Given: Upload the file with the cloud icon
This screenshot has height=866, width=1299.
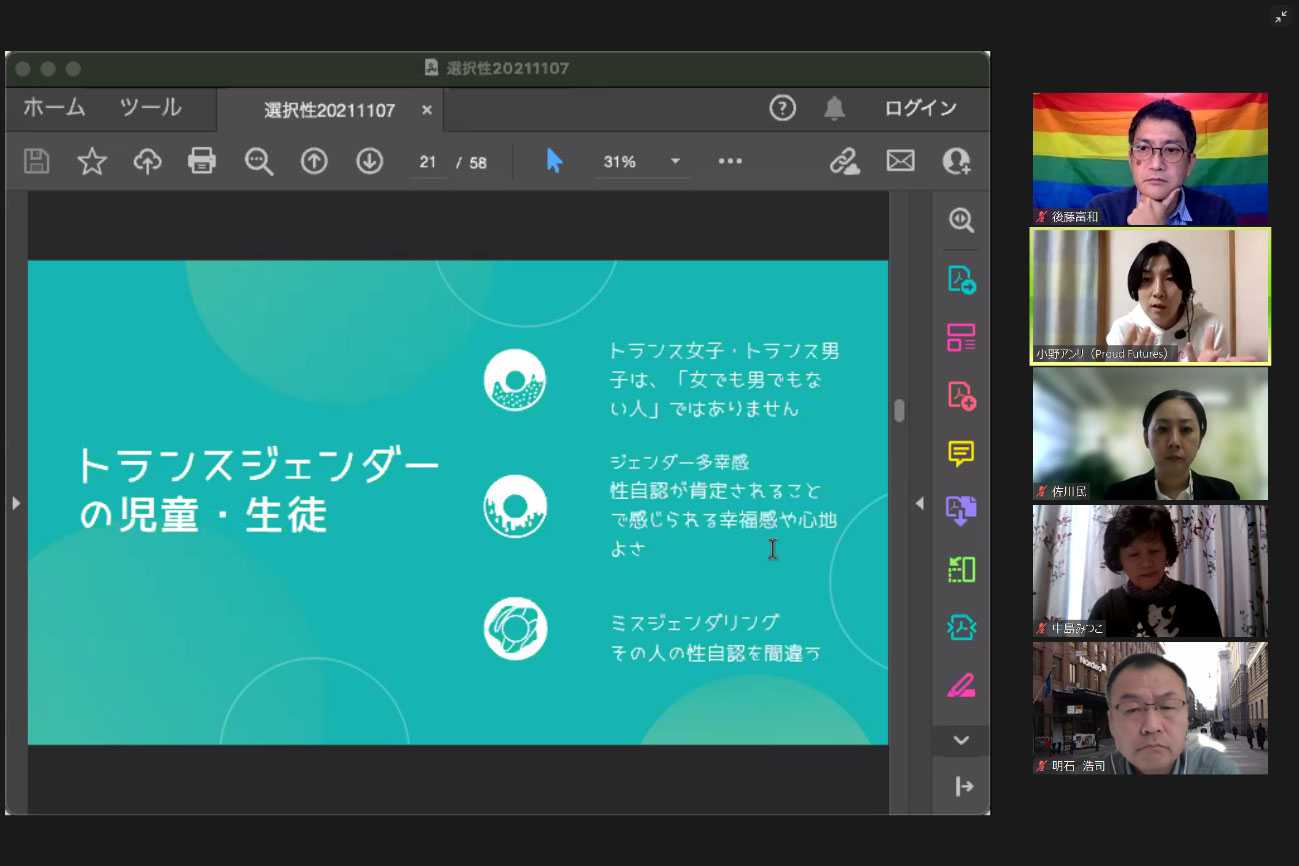Looking at the screenshot, I should click(148, 161).
